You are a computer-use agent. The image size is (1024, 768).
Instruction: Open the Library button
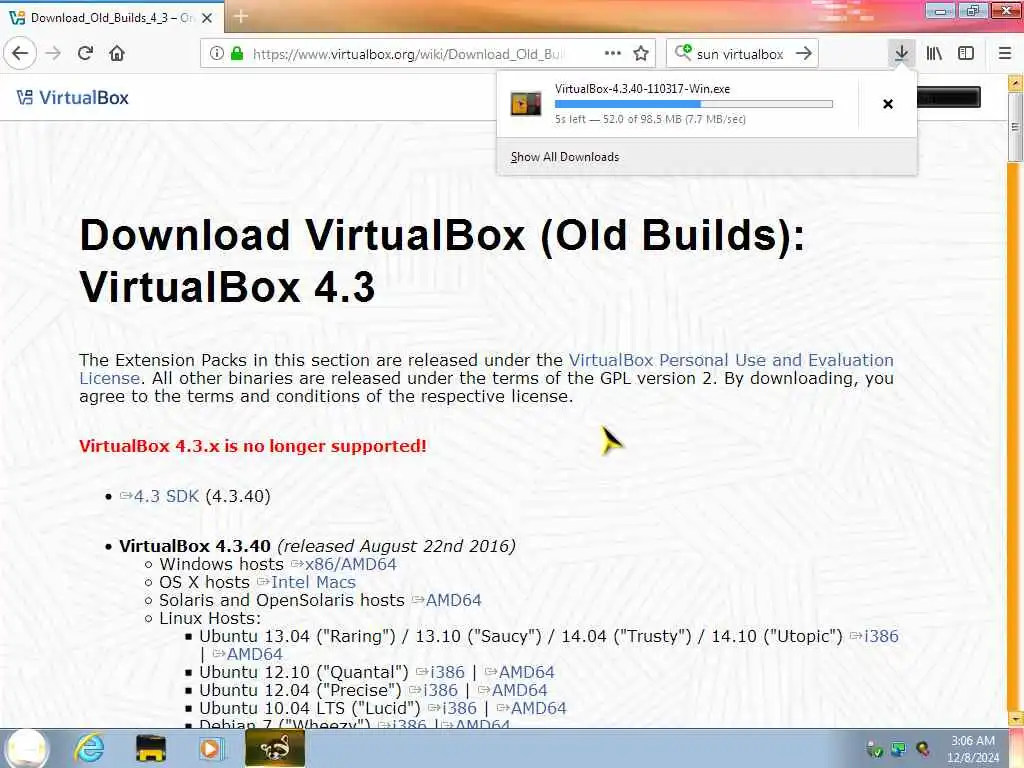point(934,54)
